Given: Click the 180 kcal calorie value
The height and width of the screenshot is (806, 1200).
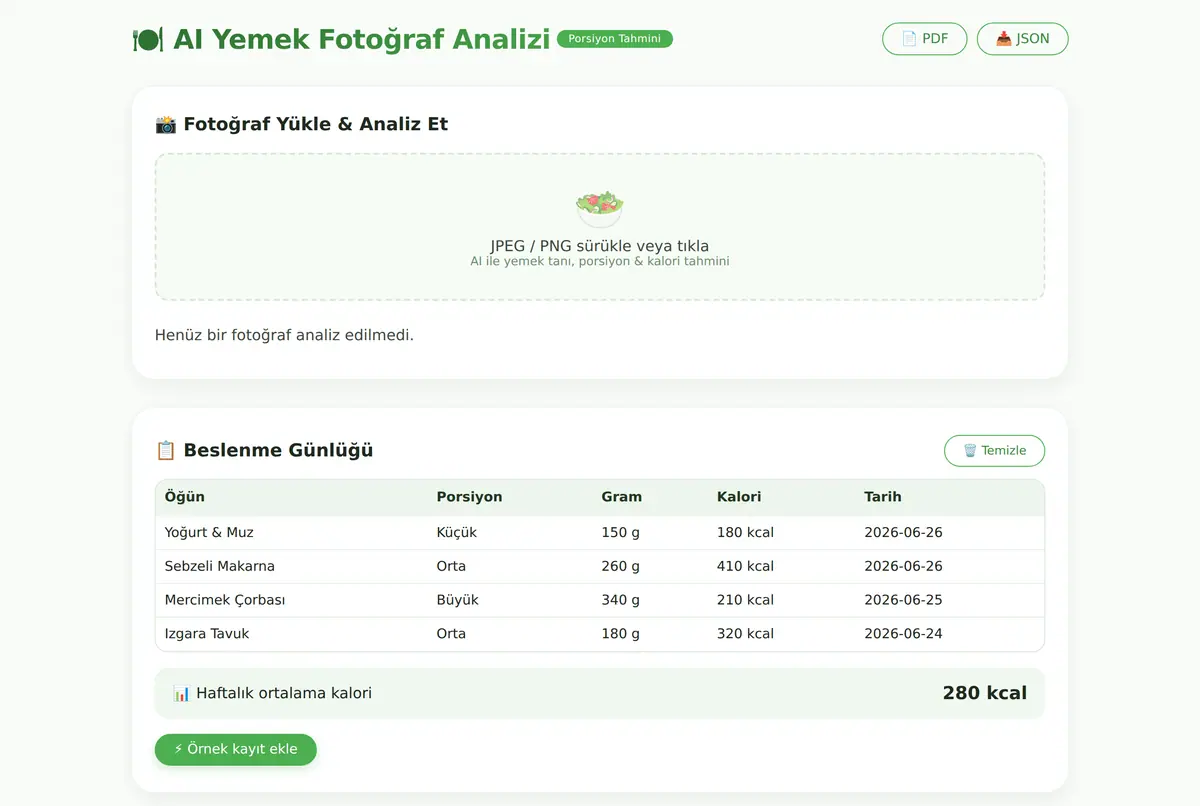Looking at the screenshot, I should point(746,533).
